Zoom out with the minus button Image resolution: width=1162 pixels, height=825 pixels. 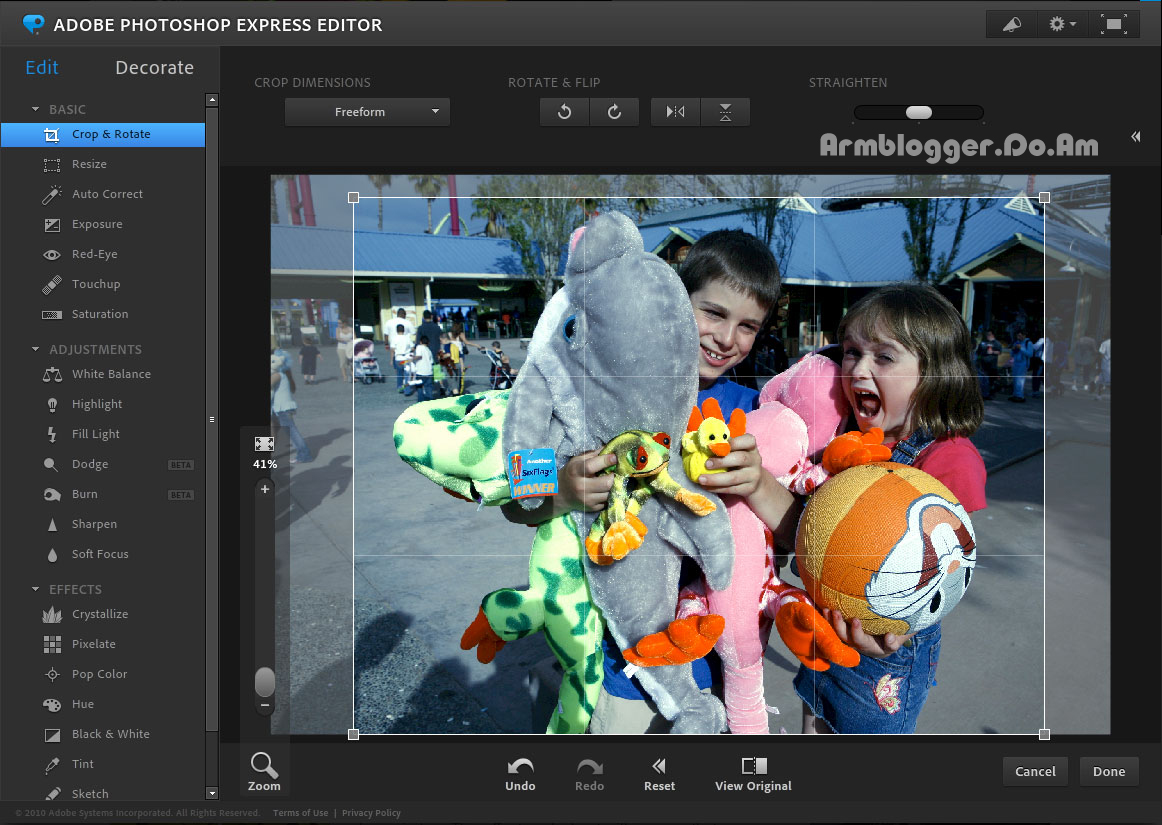[265, 705]
